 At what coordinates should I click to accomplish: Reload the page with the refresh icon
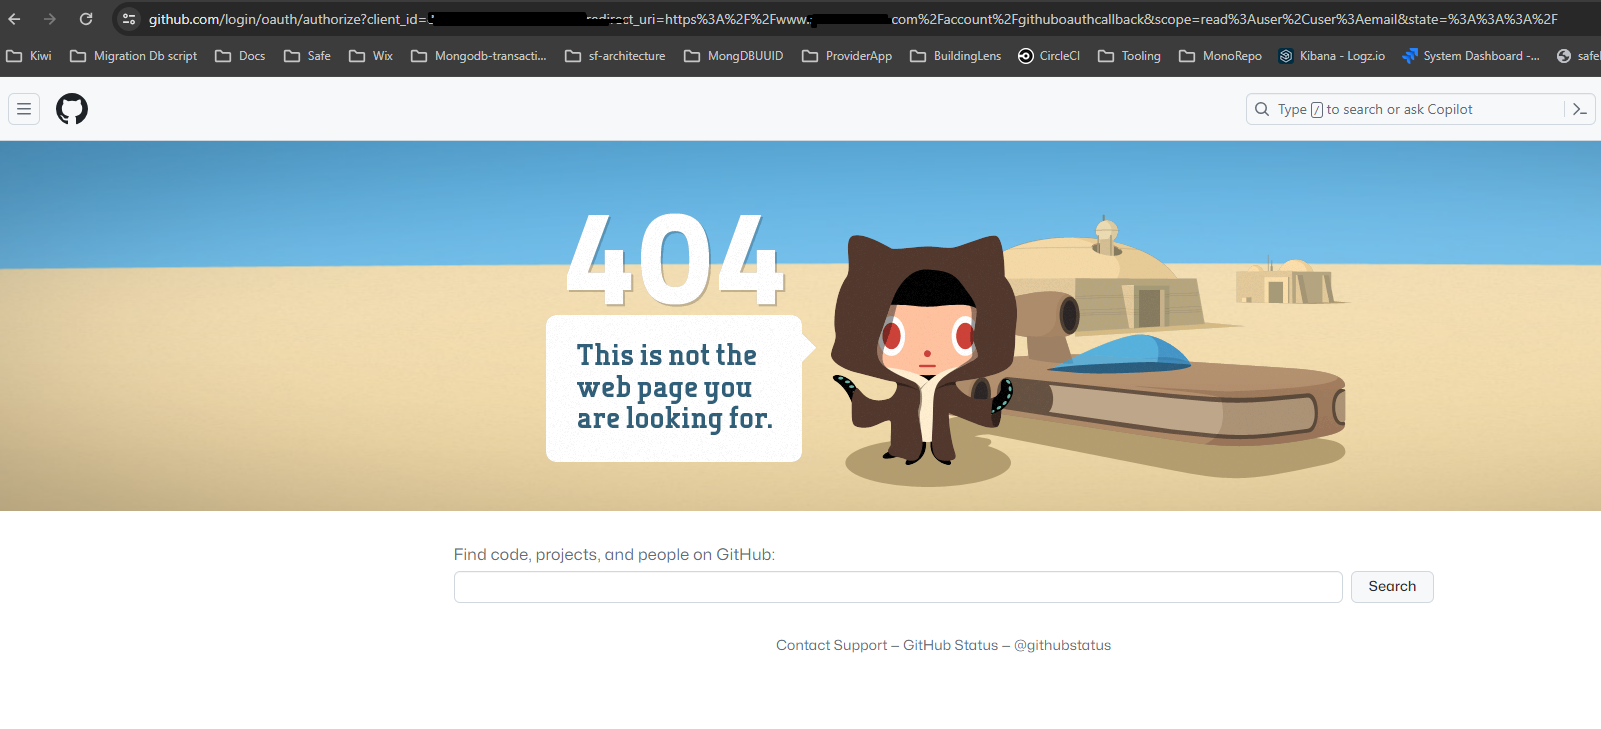pyautogui.click(x=86, y=19)
